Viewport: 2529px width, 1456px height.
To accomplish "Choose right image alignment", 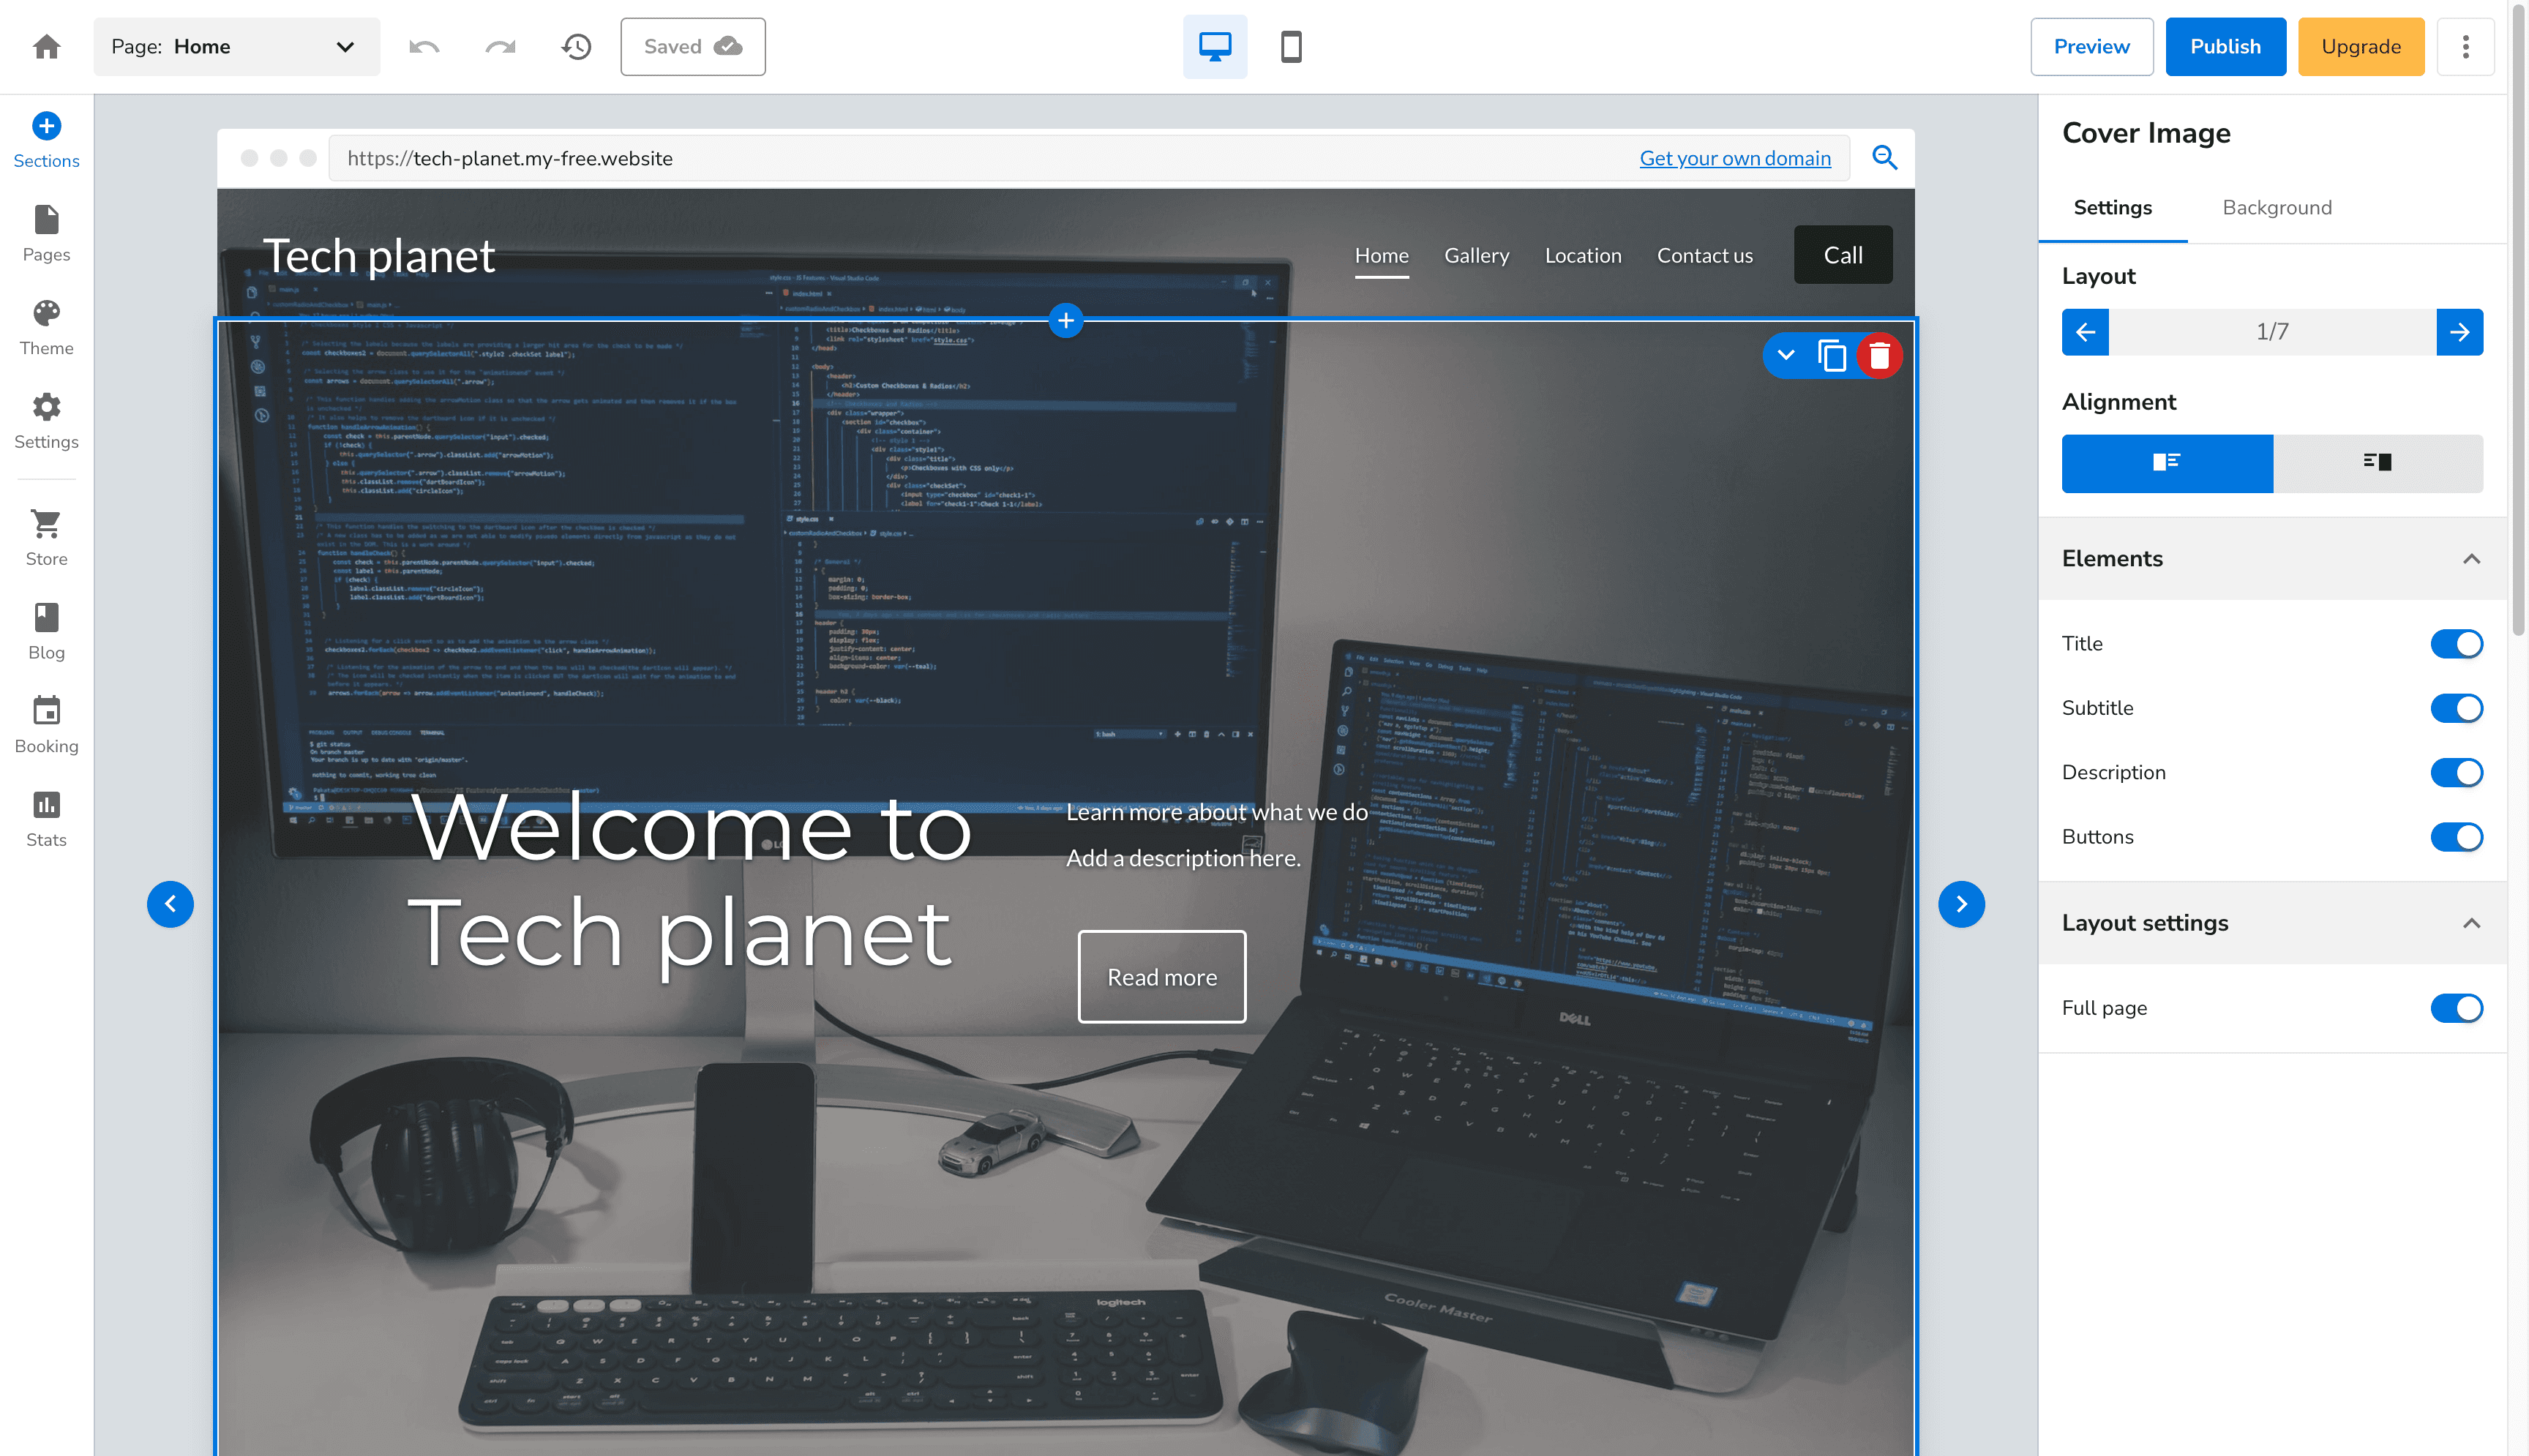I will [2377, 462].
